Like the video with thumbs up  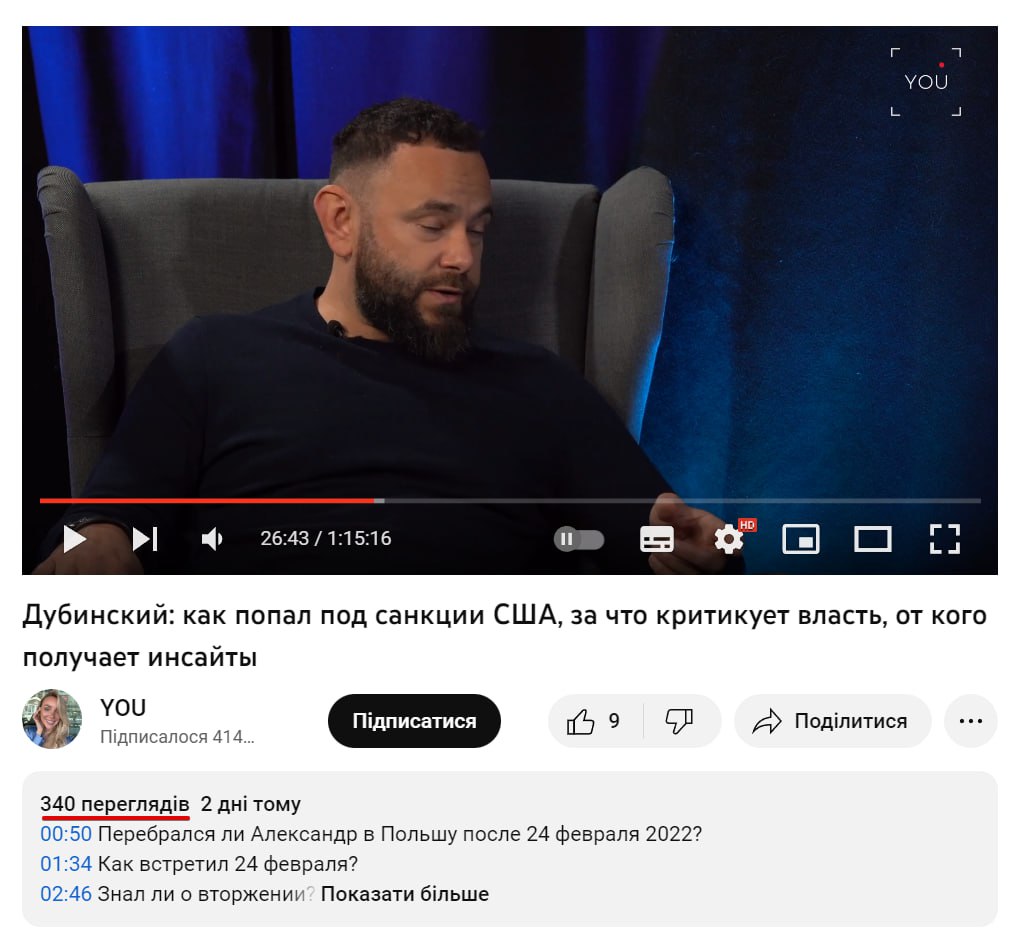coord(595,721)
